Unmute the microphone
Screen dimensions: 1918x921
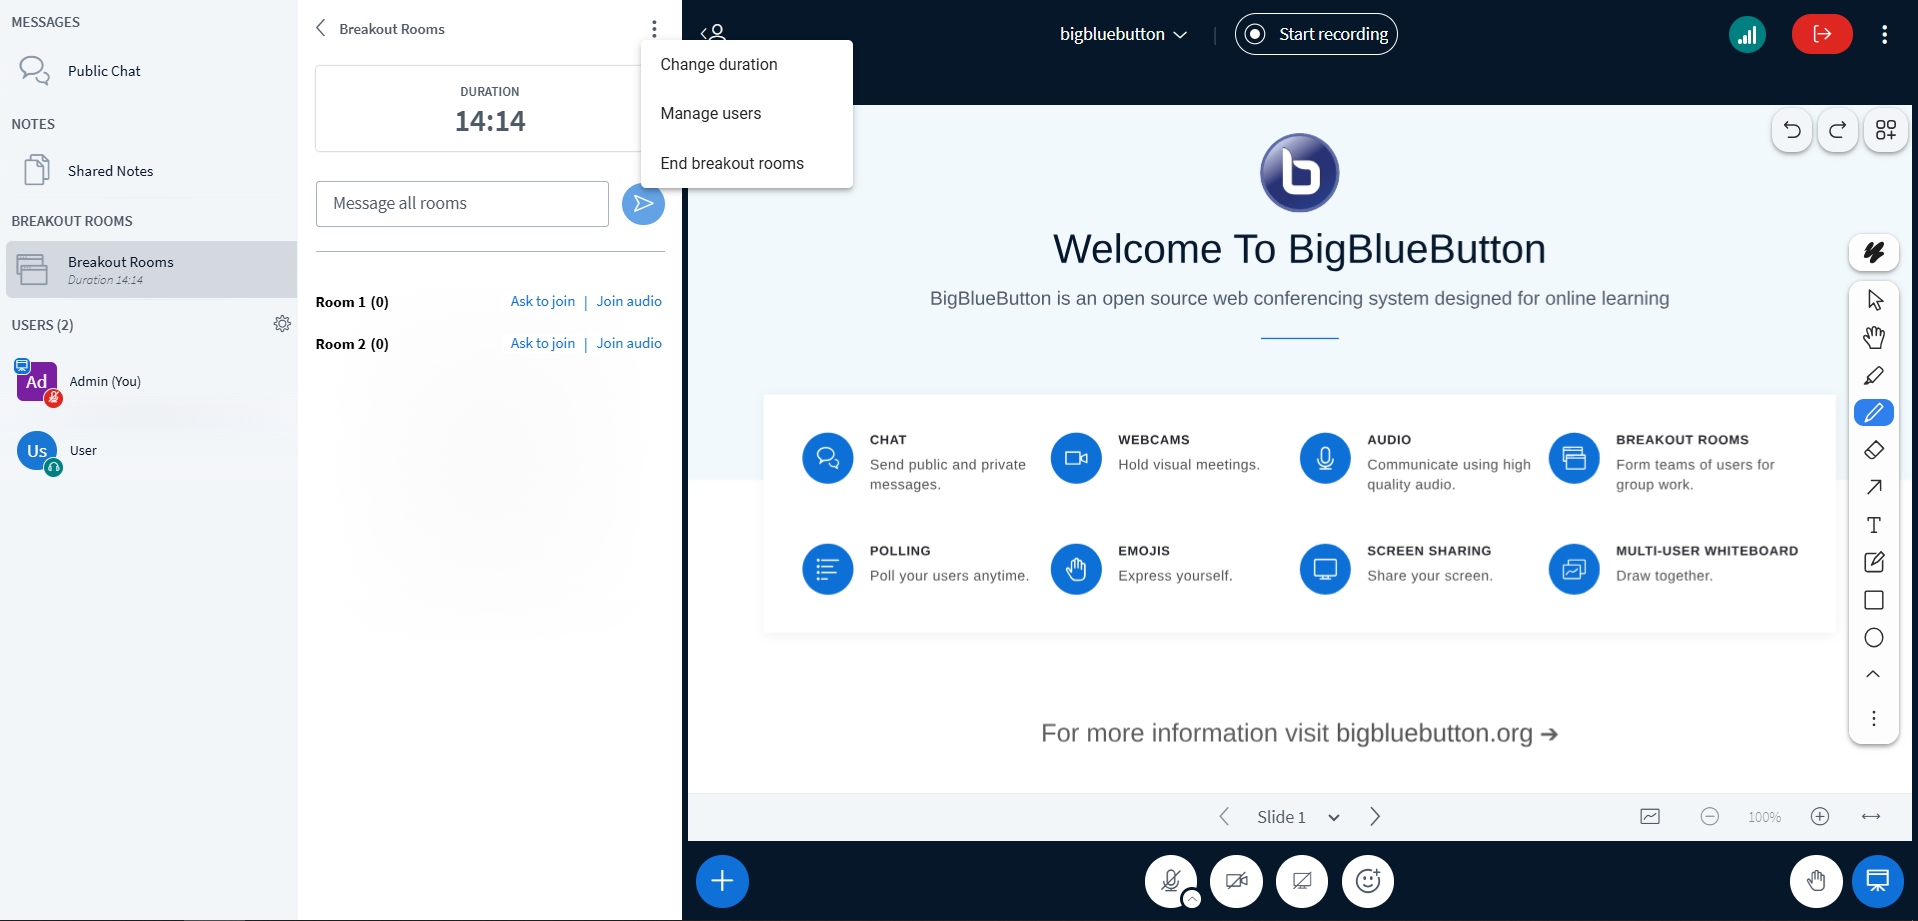pyautogui.click(x=1170, y=881)
